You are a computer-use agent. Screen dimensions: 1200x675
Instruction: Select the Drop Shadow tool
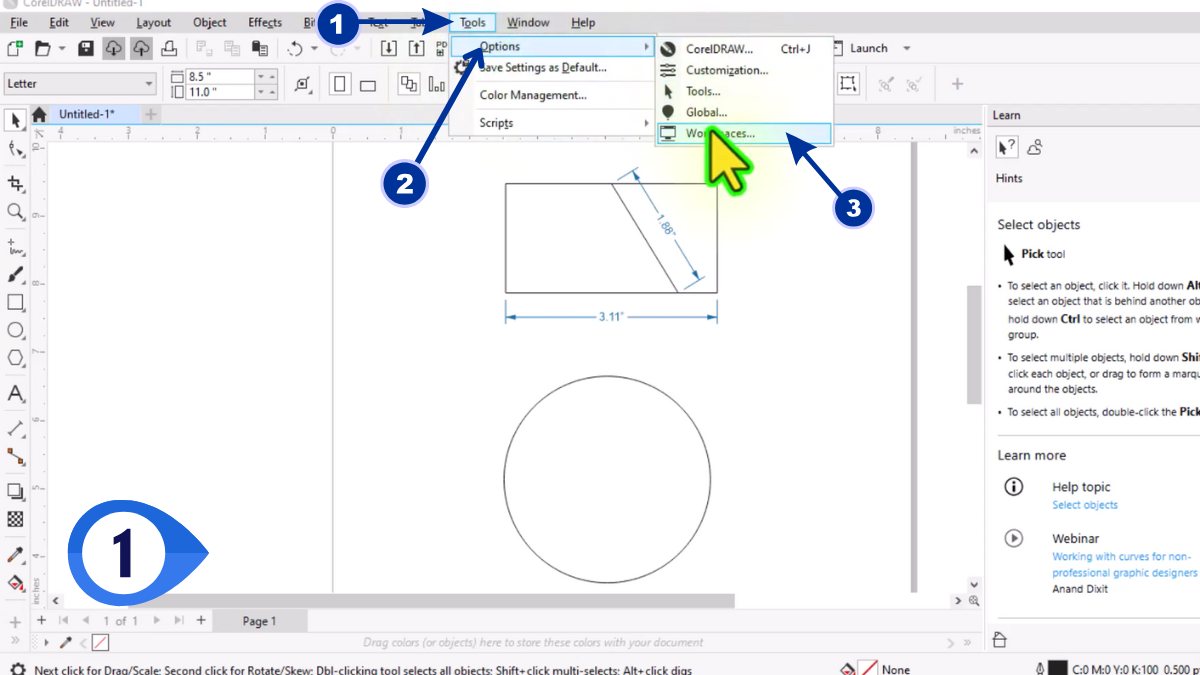point(16,491)
